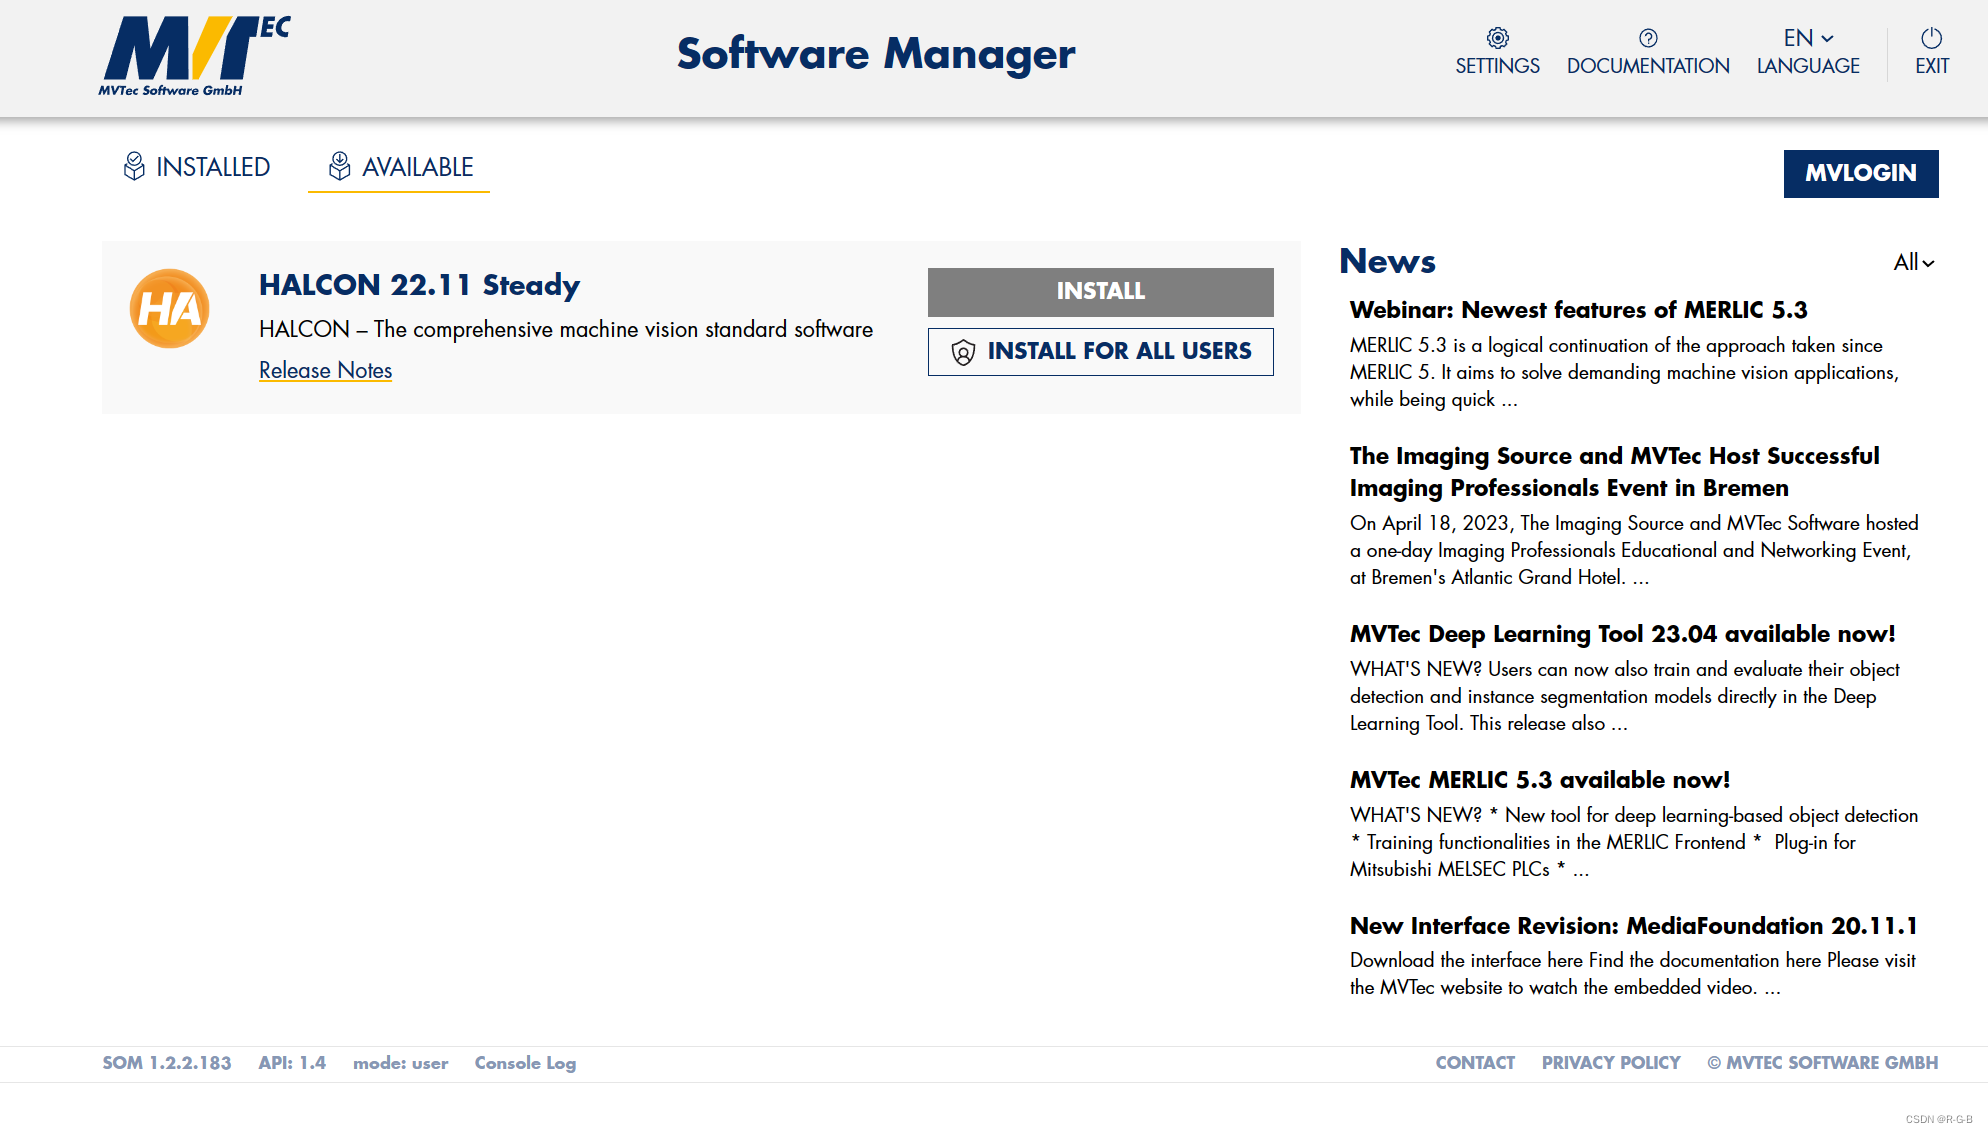Viewport: 1988px width, 1133px height.
Task: Open news 'Webinar: Newest features of MERLIC 5.3'
Action: coord(1578,310)
